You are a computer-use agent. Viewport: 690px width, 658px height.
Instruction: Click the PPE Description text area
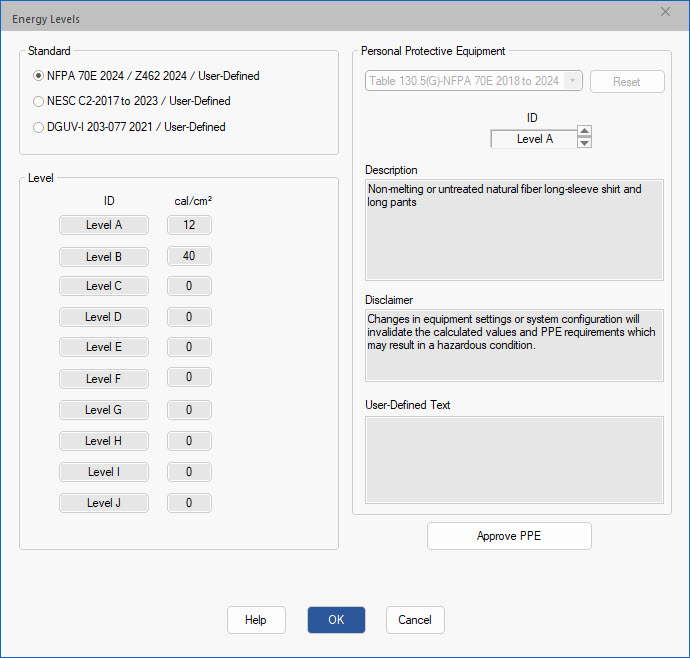(514, 229)
